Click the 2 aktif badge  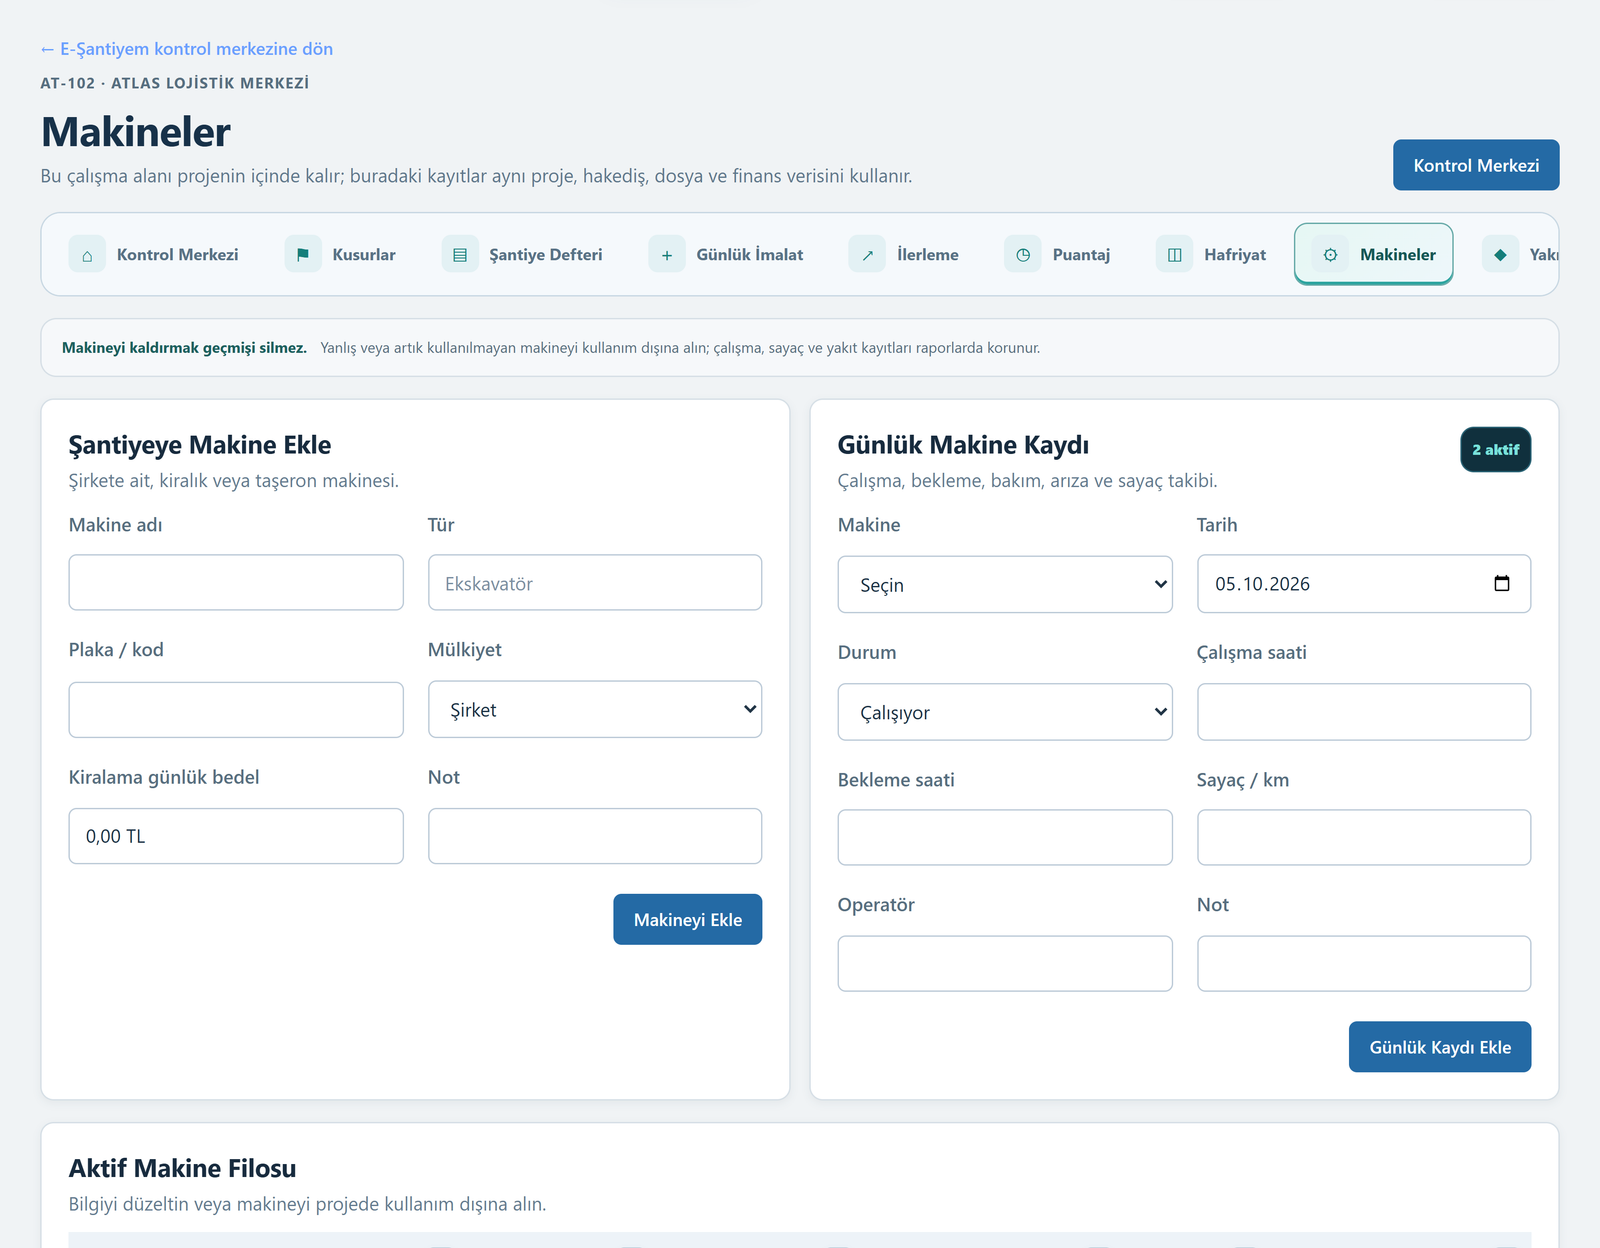click(1495, 450)
